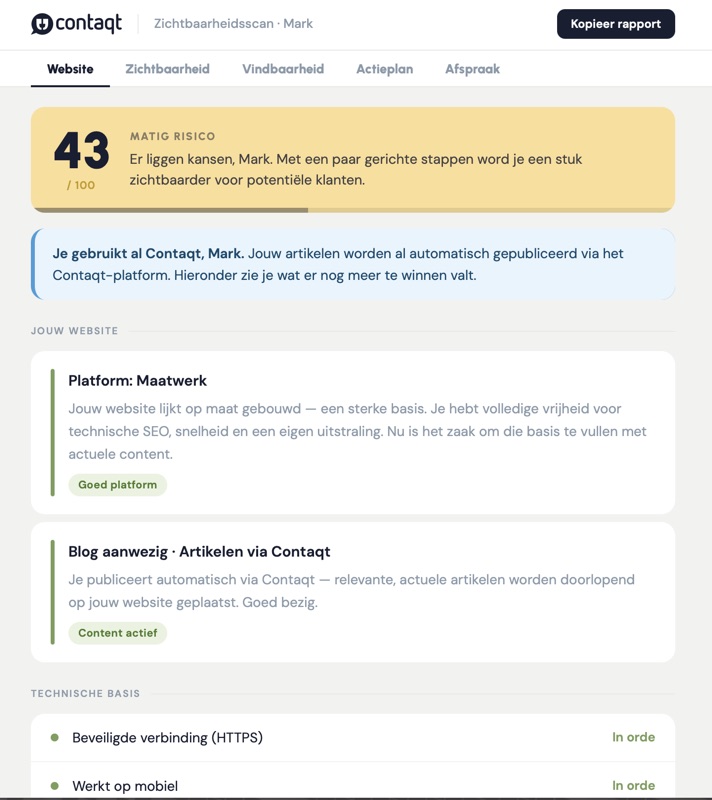This screenshot has height=800, width=712.
Task: Click the In orde status for HTTPS
Action: click(633, 737)
